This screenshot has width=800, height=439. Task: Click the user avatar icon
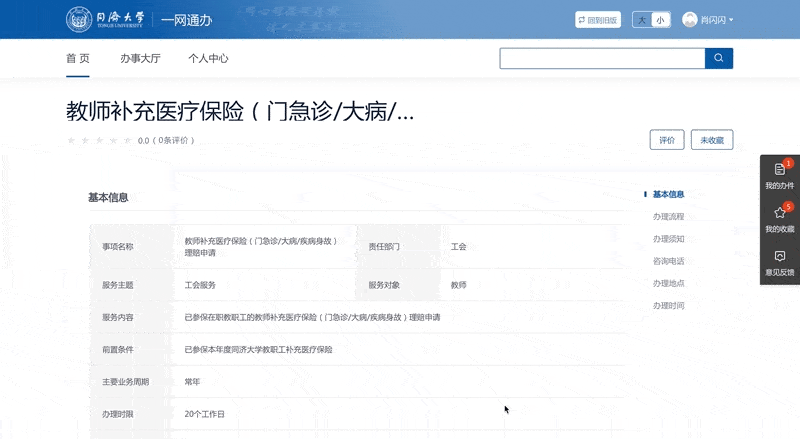click(690, 19)
